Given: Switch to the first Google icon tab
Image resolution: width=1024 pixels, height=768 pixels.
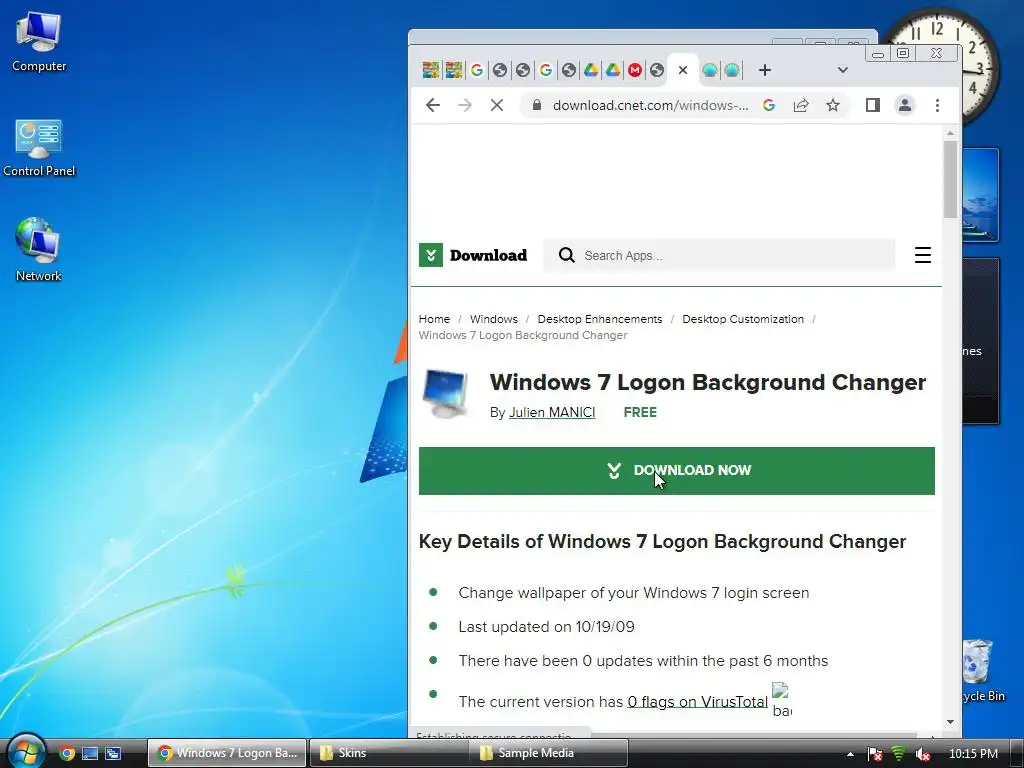Looking at the screenshot, I should pos(477,70).
